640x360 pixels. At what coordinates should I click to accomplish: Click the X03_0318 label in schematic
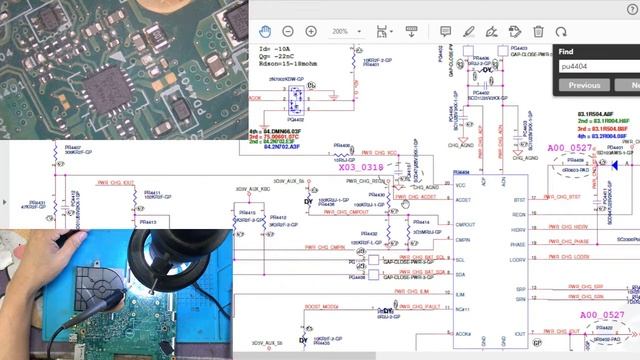tap(361, 167)
